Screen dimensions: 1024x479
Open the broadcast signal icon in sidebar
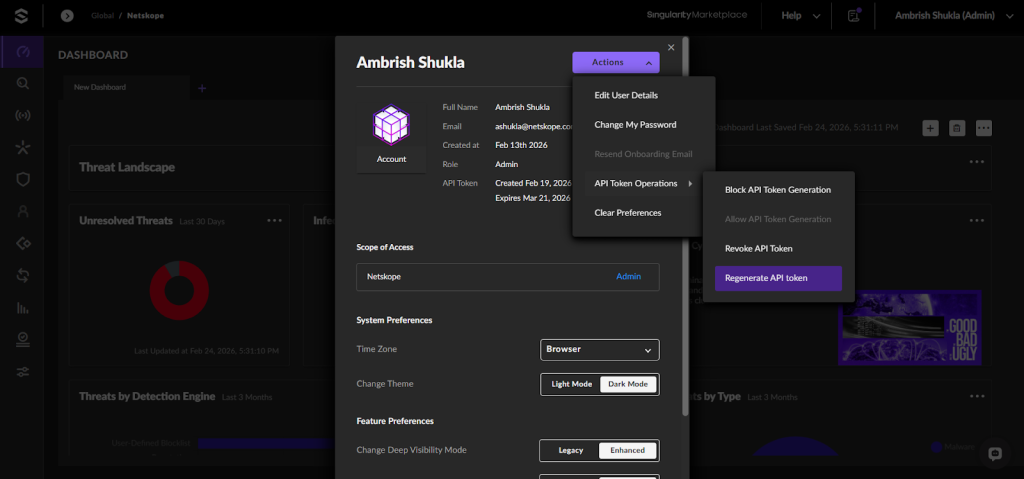(x=23, y=116)
